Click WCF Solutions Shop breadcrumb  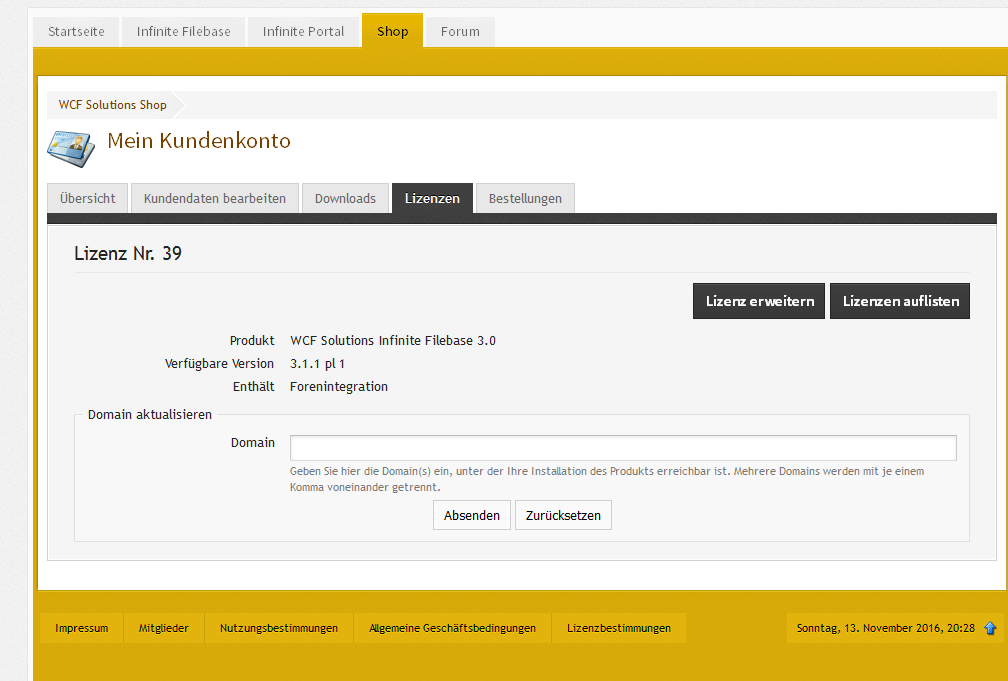[x=112, y=105]
